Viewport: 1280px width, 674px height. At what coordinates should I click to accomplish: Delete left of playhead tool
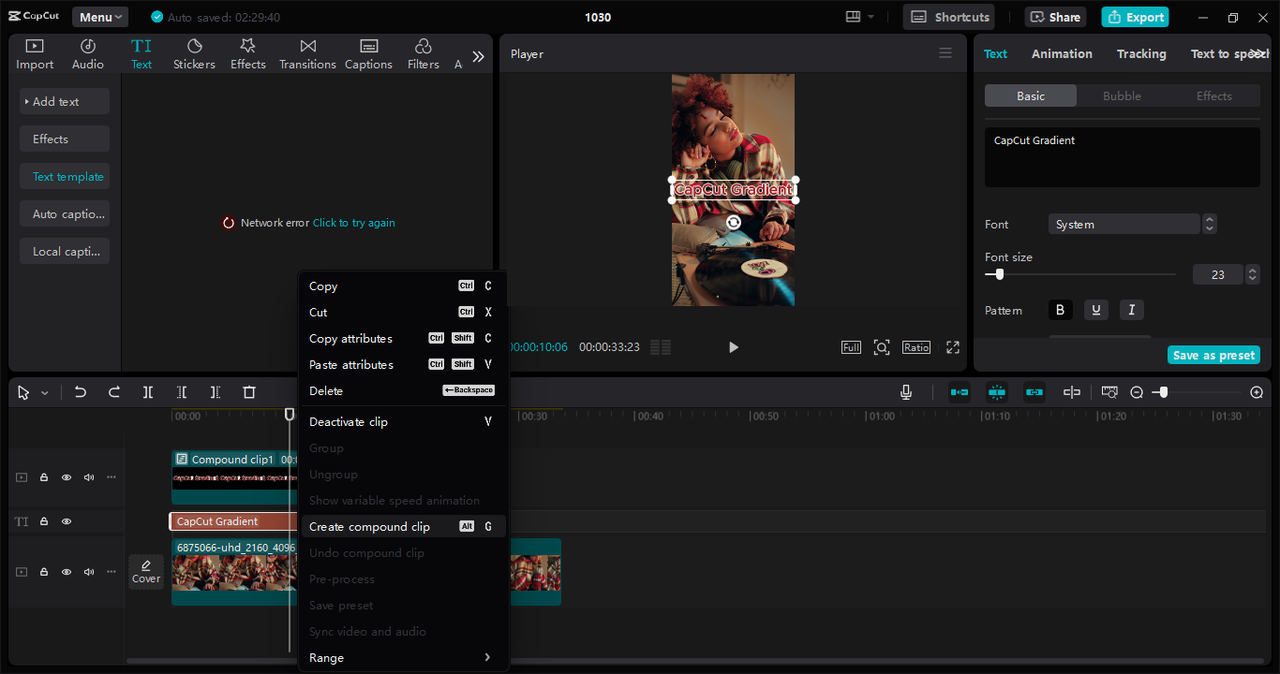[x=182, y=392]
